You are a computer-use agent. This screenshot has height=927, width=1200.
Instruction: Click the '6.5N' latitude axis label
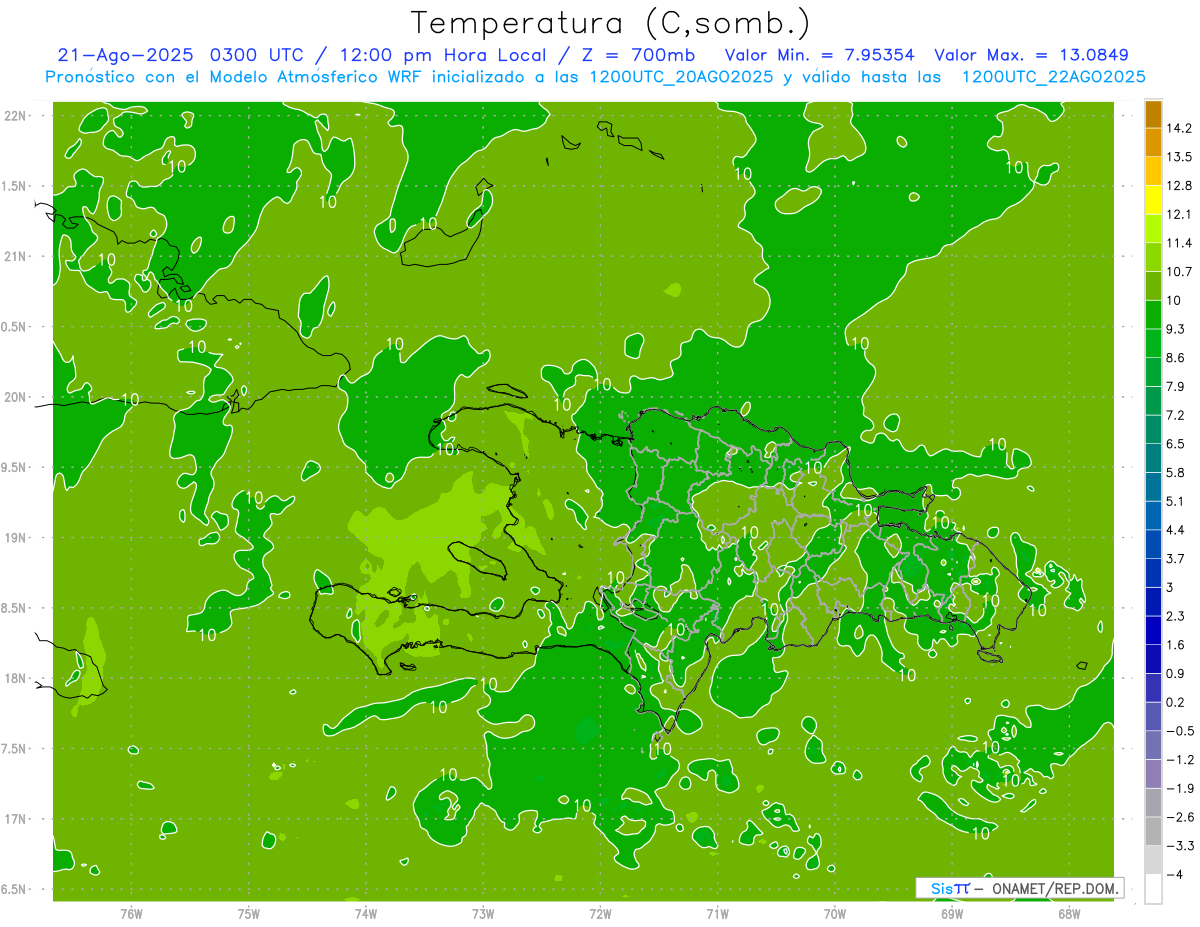coord(15,890)
